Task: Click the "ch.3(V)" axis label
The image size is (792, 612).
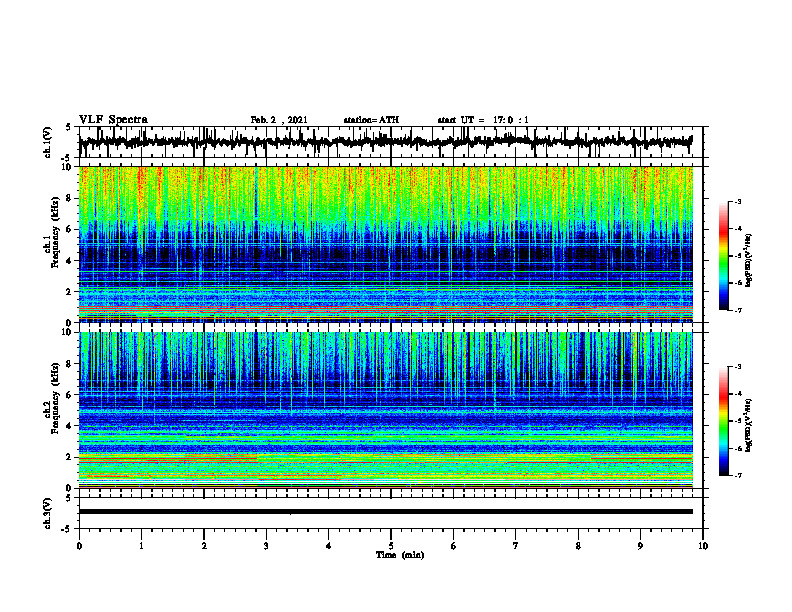Action: tap(48, 514)
